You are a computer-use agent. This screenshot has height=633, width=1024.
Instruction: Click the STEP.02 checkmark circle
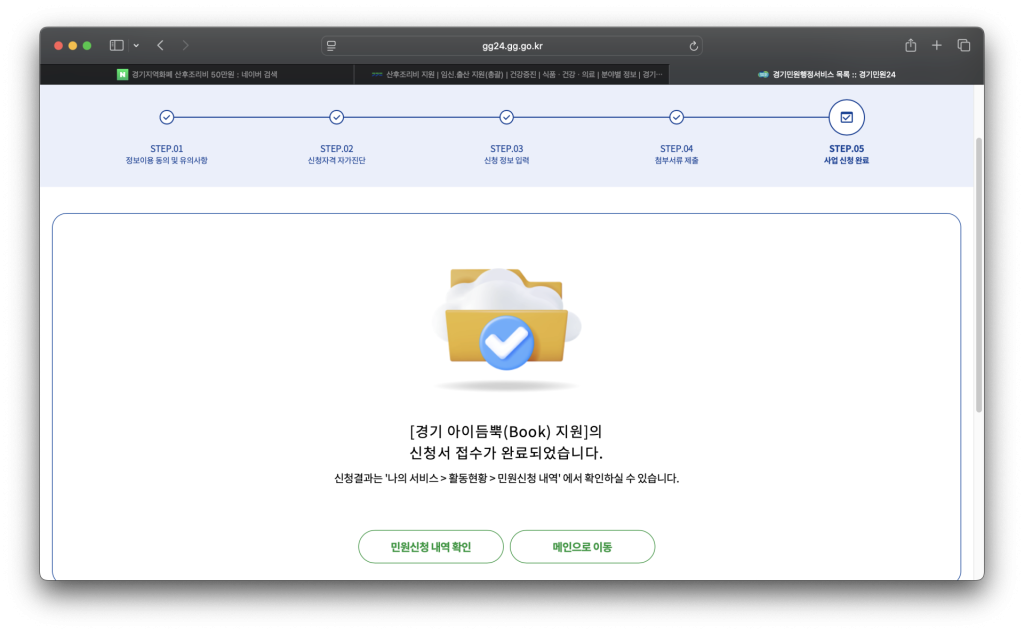[337, 117]
